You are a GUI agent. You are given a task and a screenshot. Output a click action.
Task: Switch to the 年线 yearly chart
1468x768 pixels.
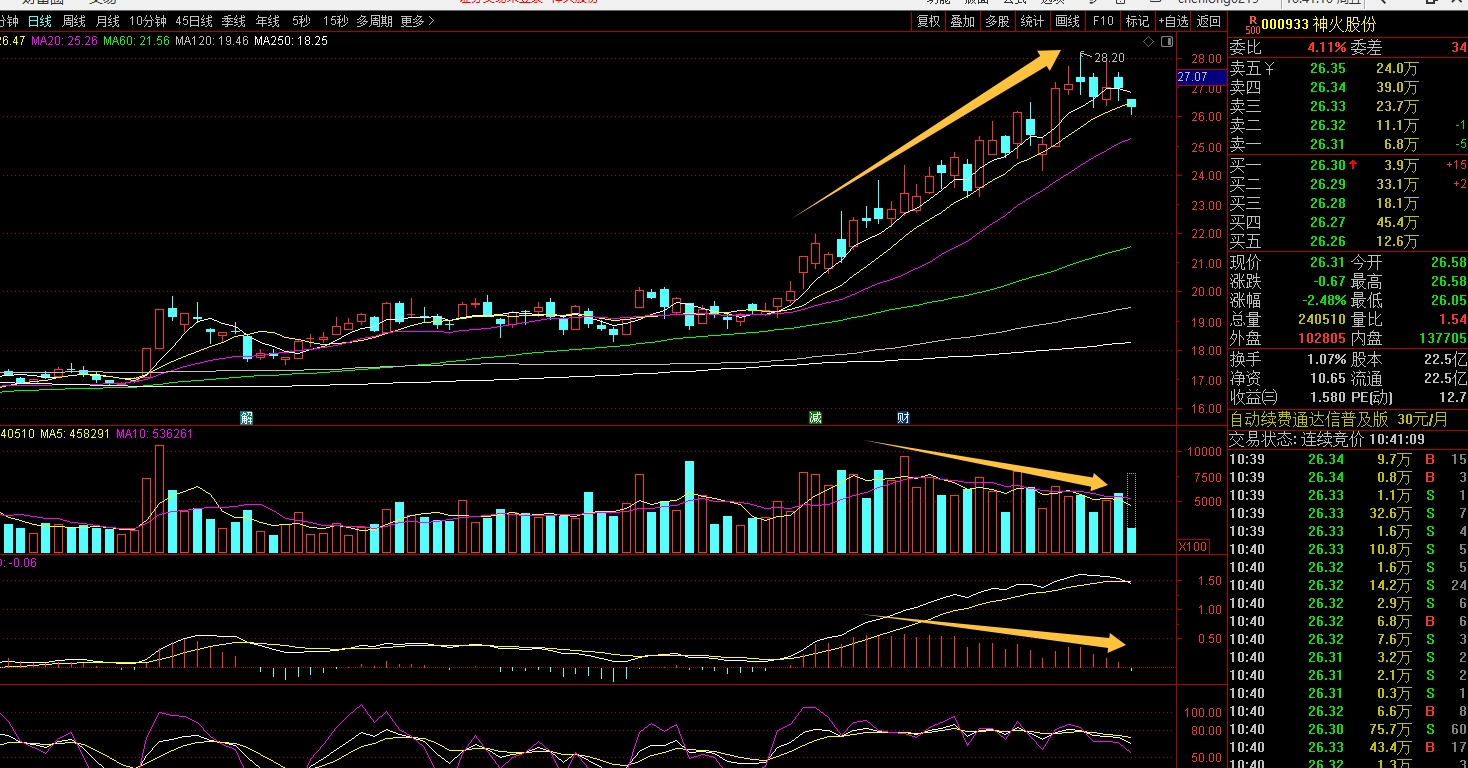coord(267,21)
